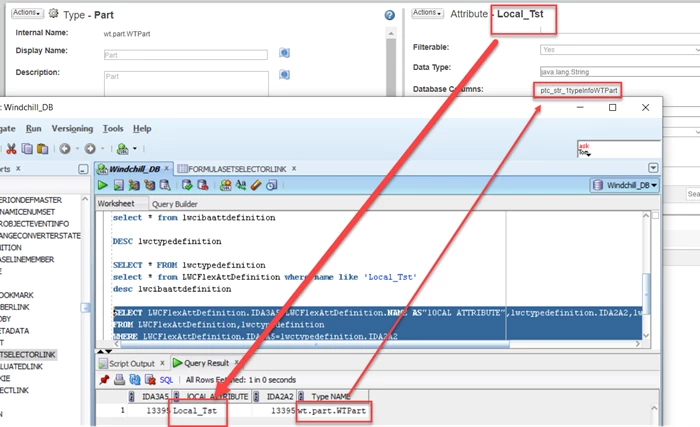Close the Windchill_DB worksheet tab

(x=167, y=168)
